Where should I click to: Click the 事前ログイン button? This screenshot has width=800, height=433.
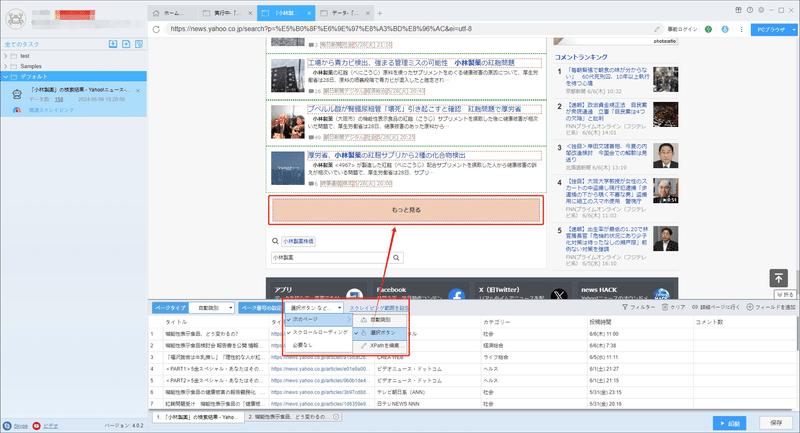click(683, 30)
